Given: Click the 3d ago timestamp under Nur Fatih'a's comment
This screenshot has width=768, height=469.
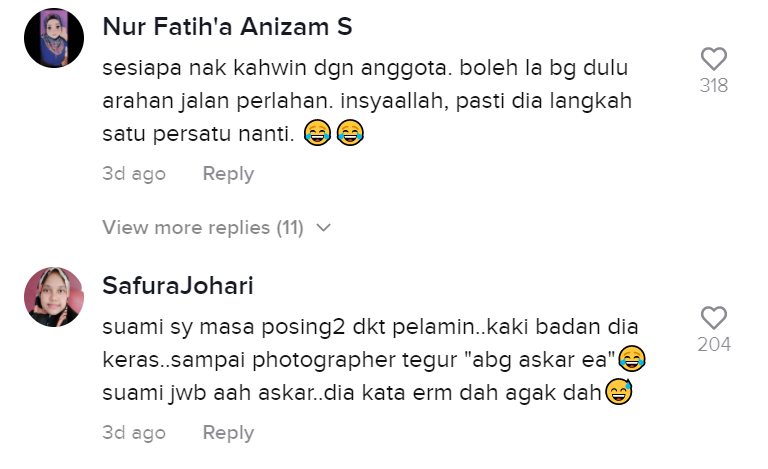Looking at the screenshot, I should [134, 173].
